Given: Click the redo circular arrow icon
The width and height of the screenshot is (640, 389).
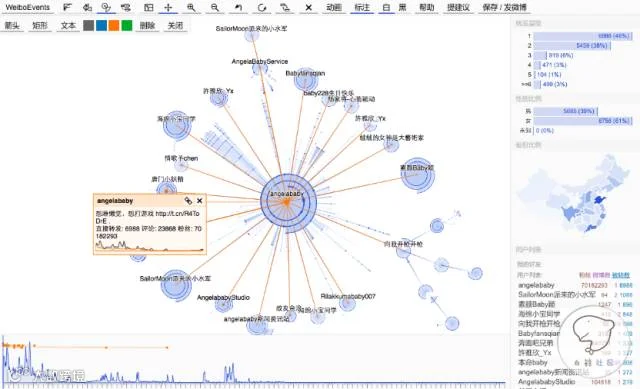Looking at the screenshot, I should click(262, 7).
